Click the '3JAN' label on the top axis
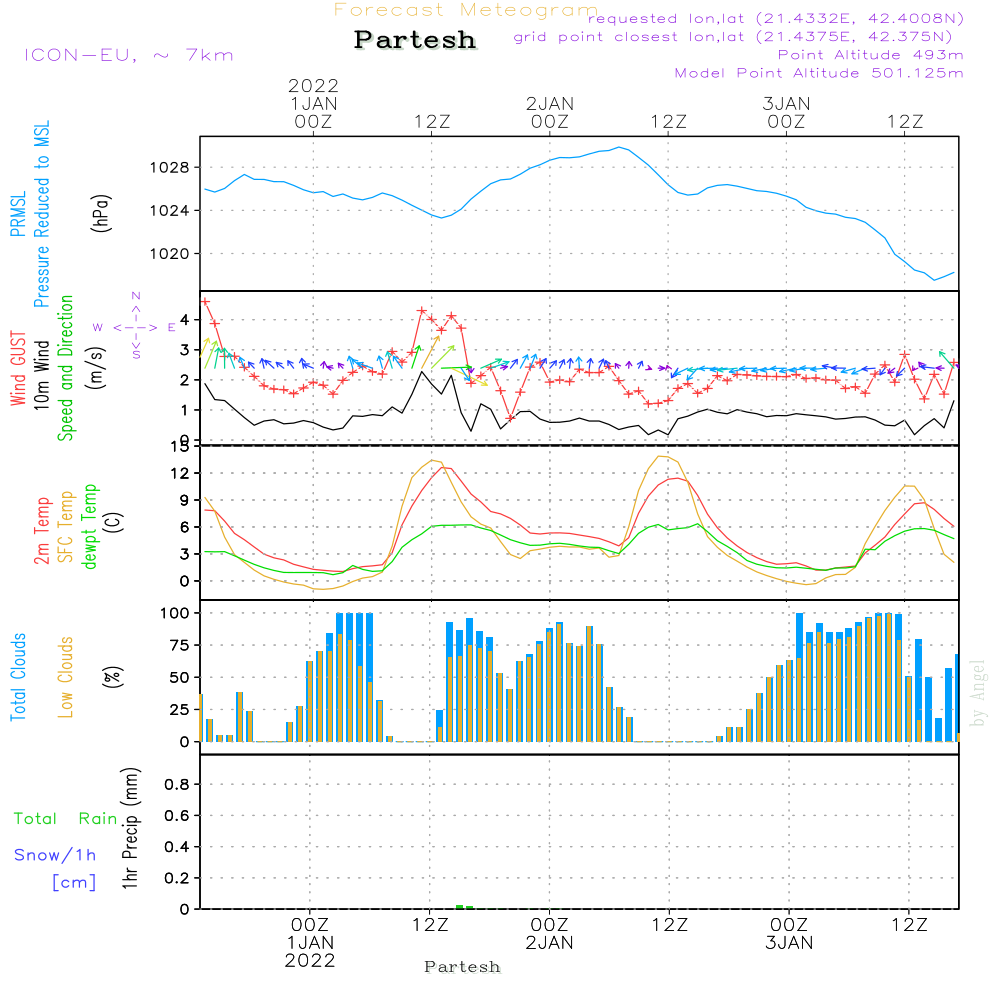 tap(786, 103)
